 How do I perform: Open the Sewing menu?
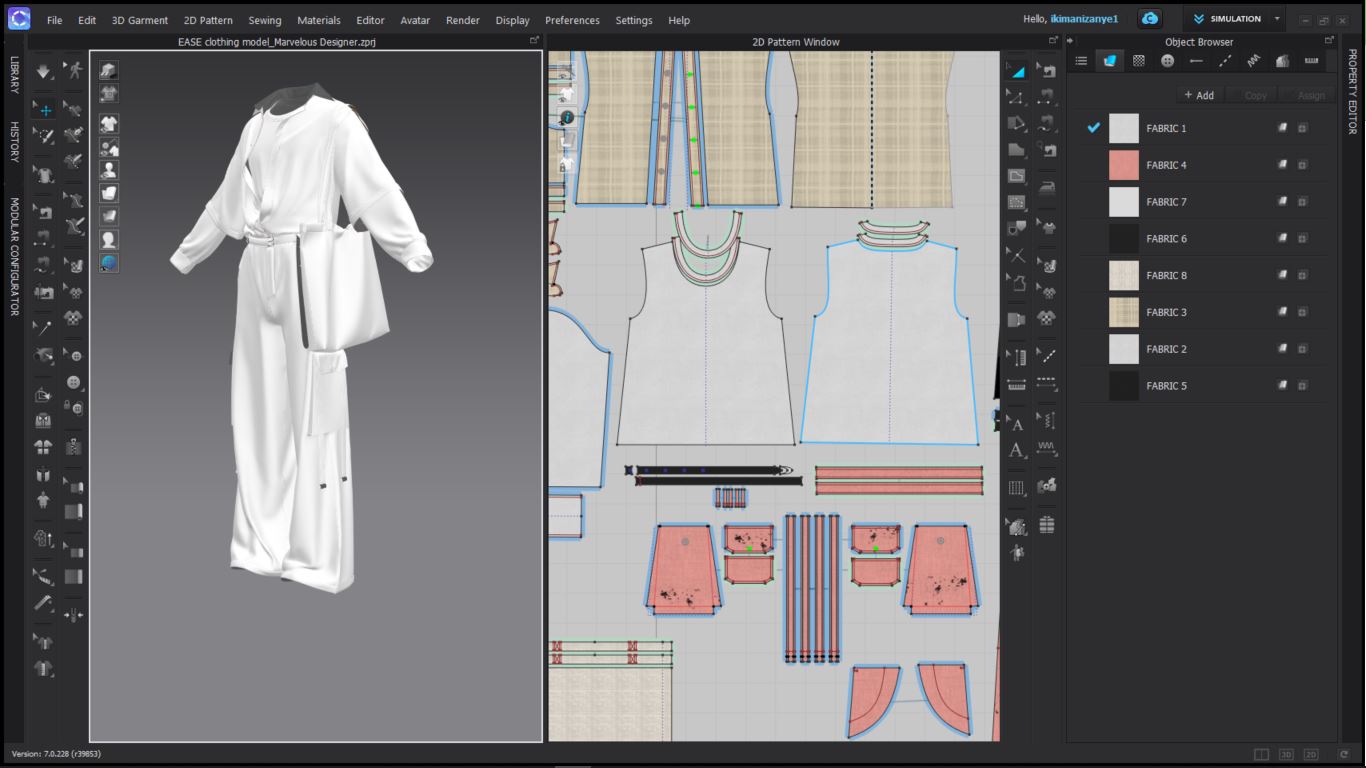pos(265,20)
